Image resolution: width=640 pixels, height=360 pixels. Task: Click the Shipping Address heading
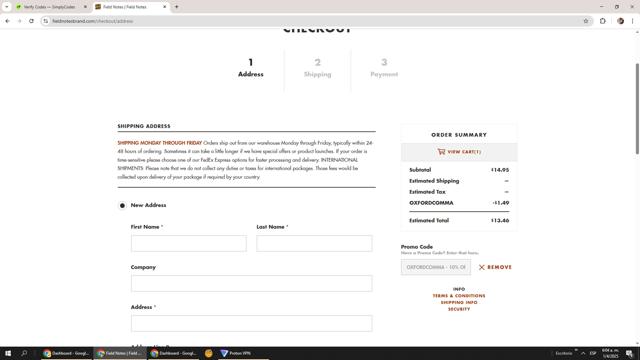[144, 126]
